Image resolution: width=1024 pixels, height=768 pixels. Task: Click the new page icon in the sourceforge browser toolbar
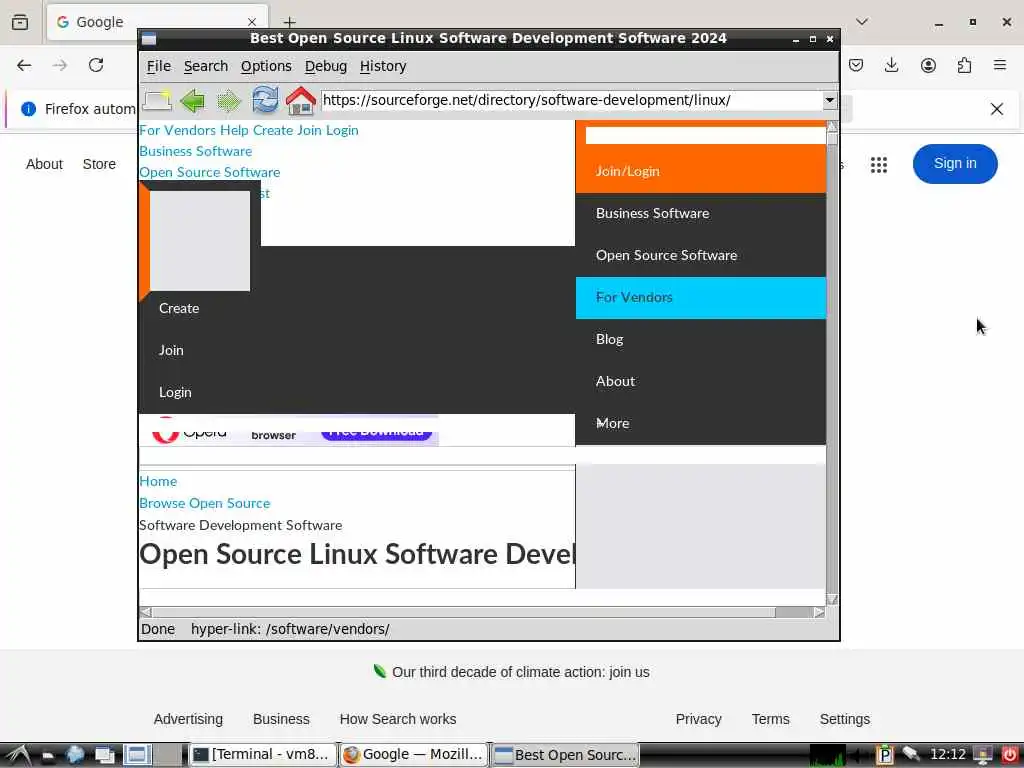pos(157,101)
